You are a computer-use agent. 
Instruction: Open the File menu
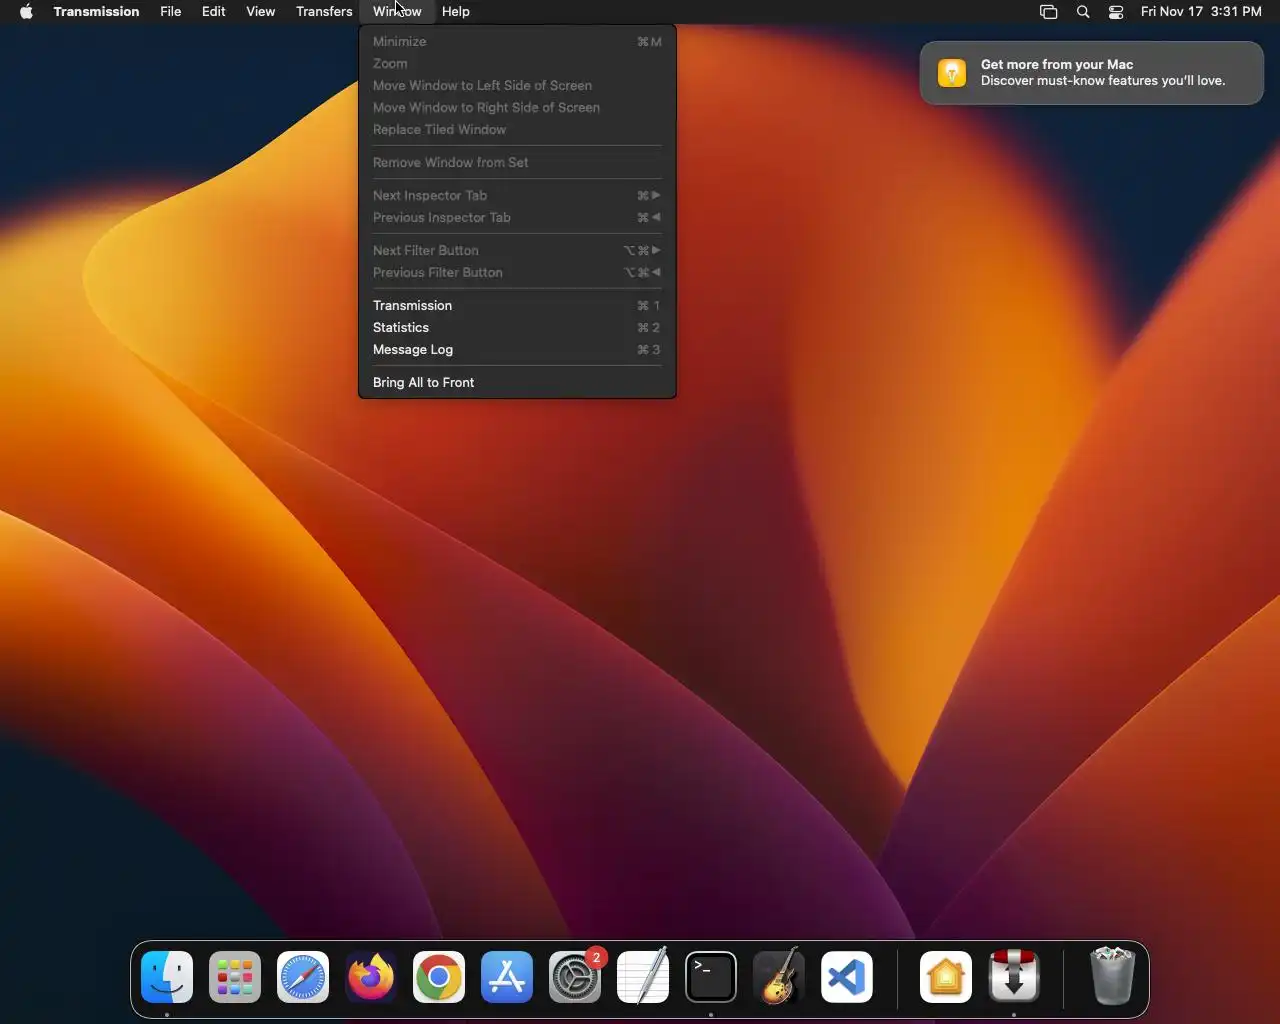[x=171, y=12]
